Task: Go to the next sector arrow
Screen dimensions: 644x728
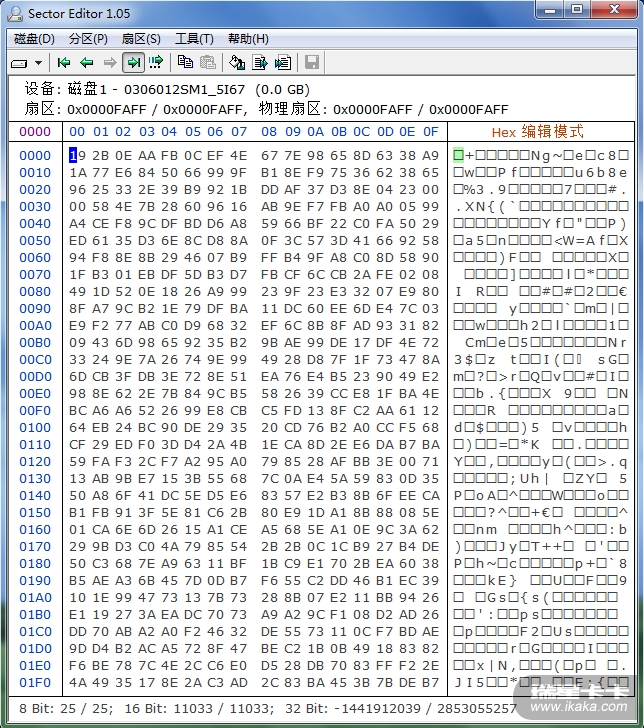Action: pyautogui.click(x=110, y=62)
